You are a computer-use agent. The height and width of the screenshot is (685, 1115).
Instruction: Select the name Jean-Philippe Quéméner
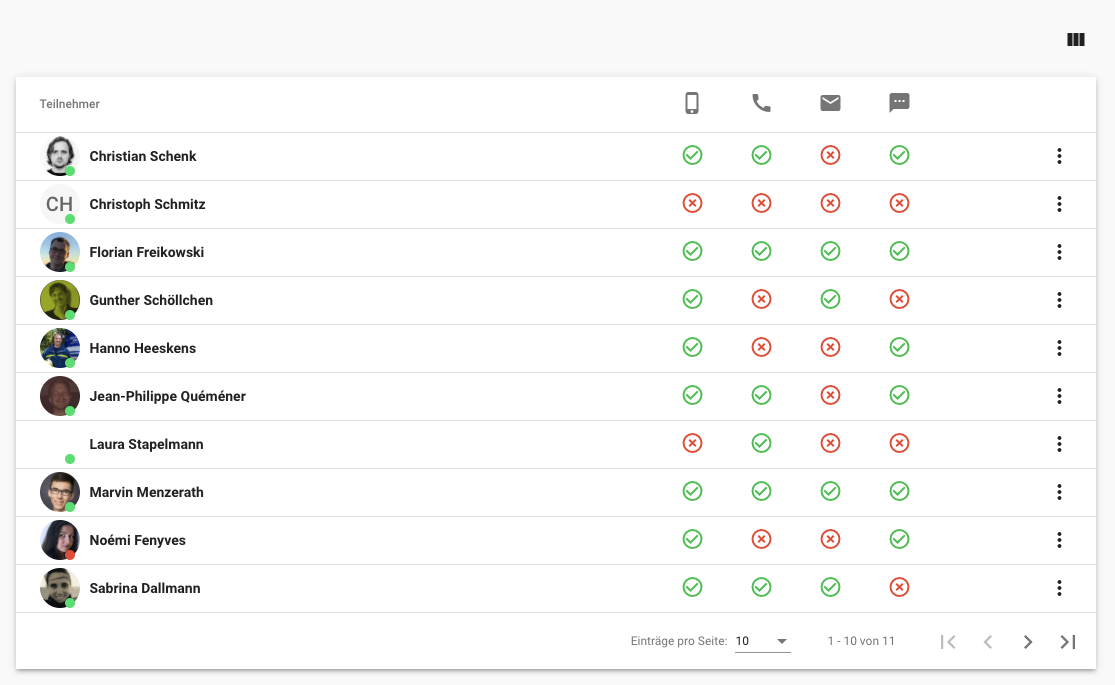pyautogui.click(x=167, y=396)
